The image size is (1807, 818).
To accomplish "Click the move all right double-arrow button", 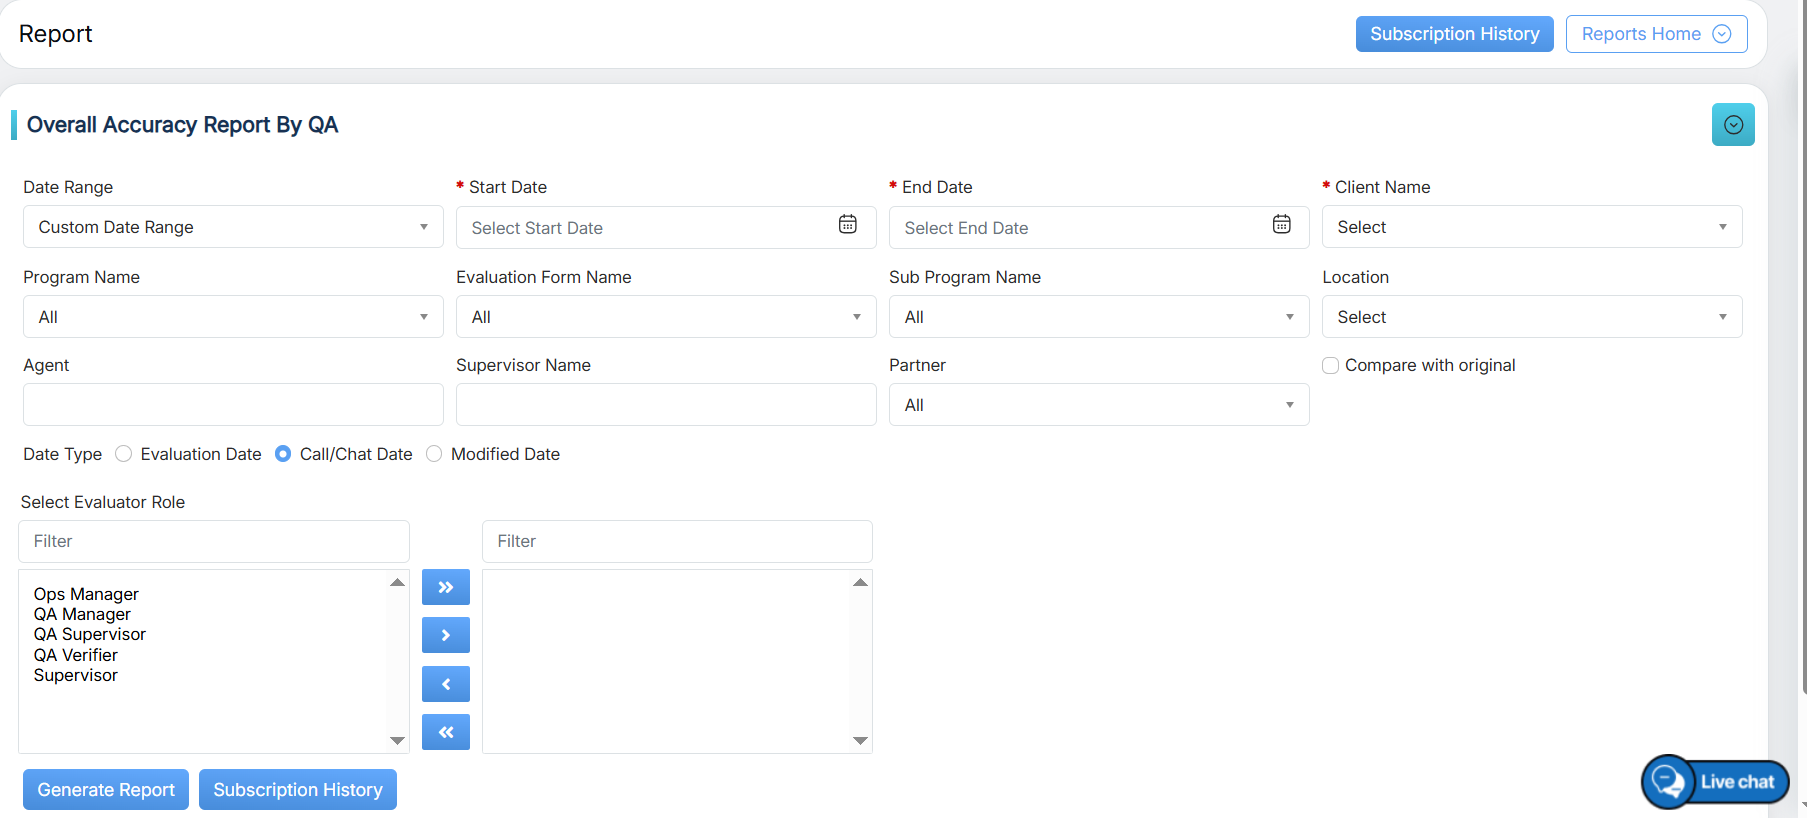I will coord(446,587).
